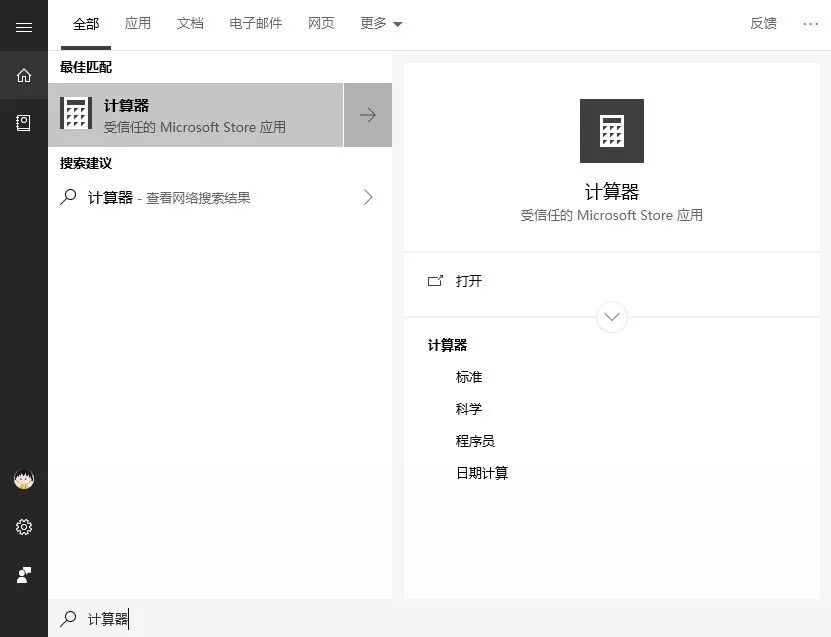Viewport: 831px width, 637px height.
Task: Click the calculator icon in best match
Action: click(76, 113)
